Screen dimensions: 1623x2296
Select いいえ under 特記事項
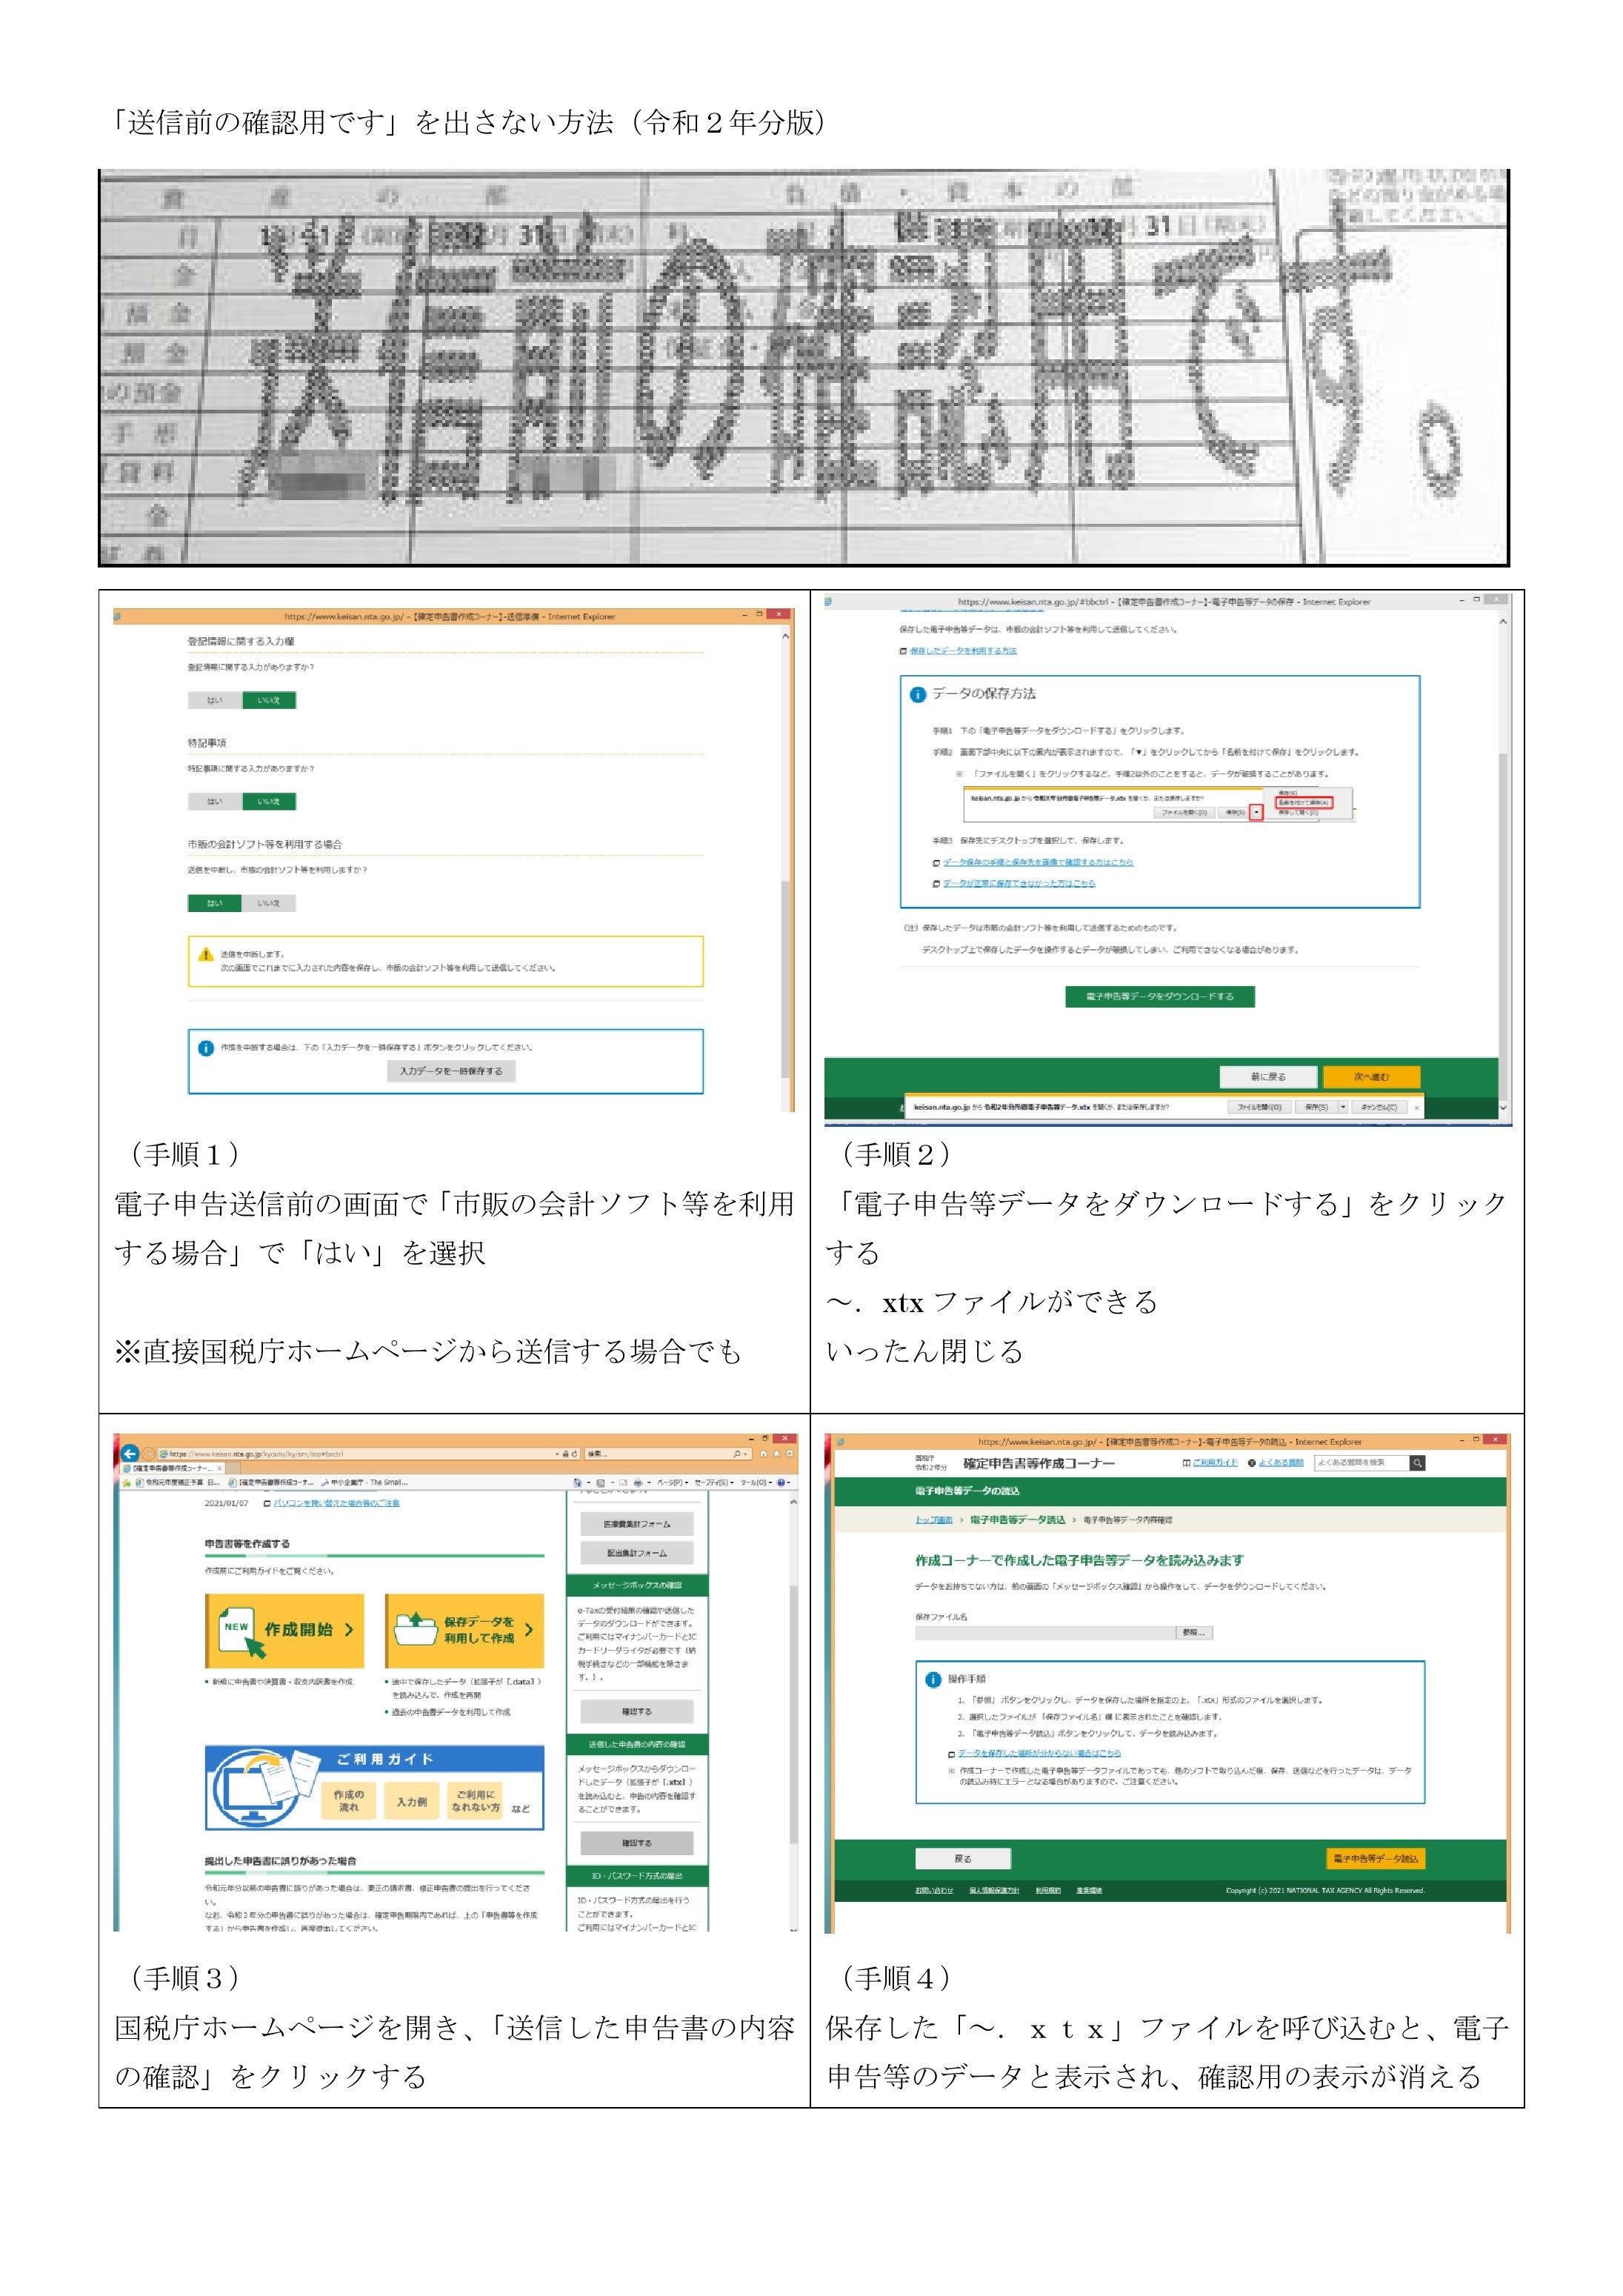click(x=269, y=801)
